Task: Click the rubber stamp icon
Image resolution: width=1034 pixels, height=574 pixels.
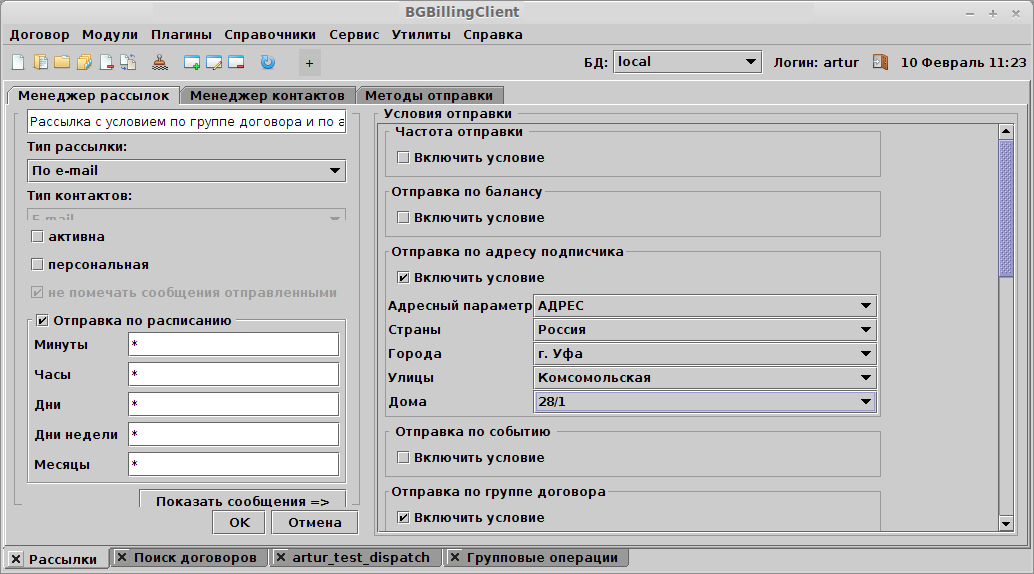Action: coord(161,62)
